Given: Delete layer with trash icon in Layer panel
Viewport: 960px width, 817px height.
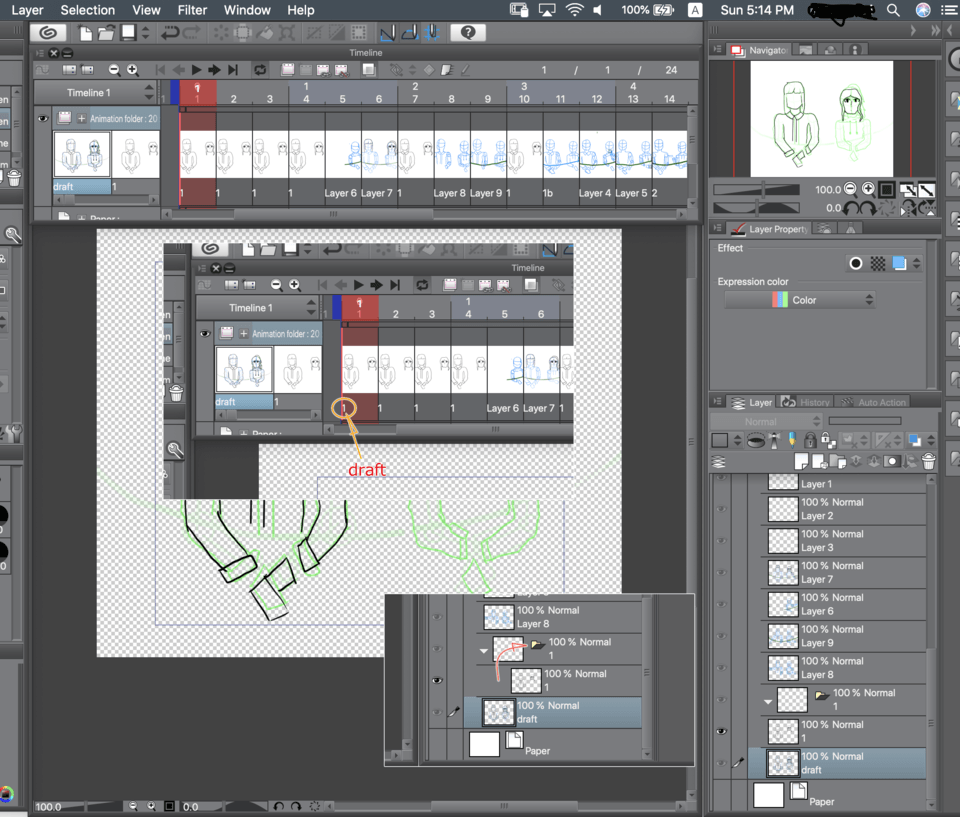Looking at the screenshot, I should click(x=929, y=461).
